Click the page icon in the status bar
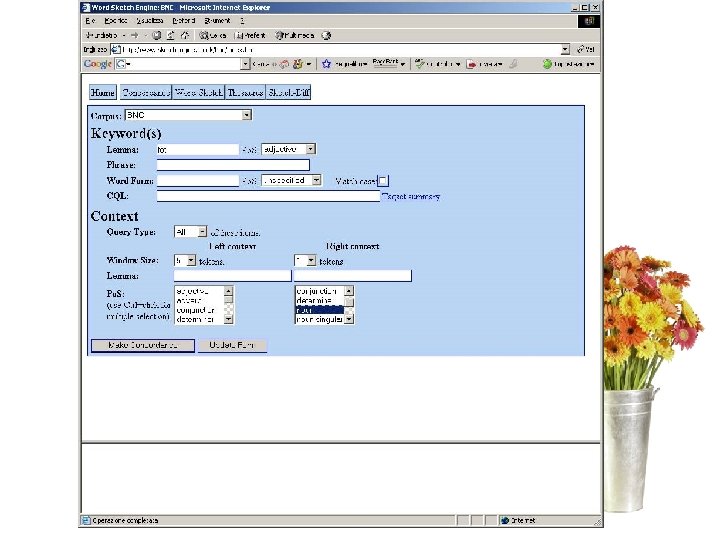The height and width of the screenshot is (540, 720). [x=86, y=520]
